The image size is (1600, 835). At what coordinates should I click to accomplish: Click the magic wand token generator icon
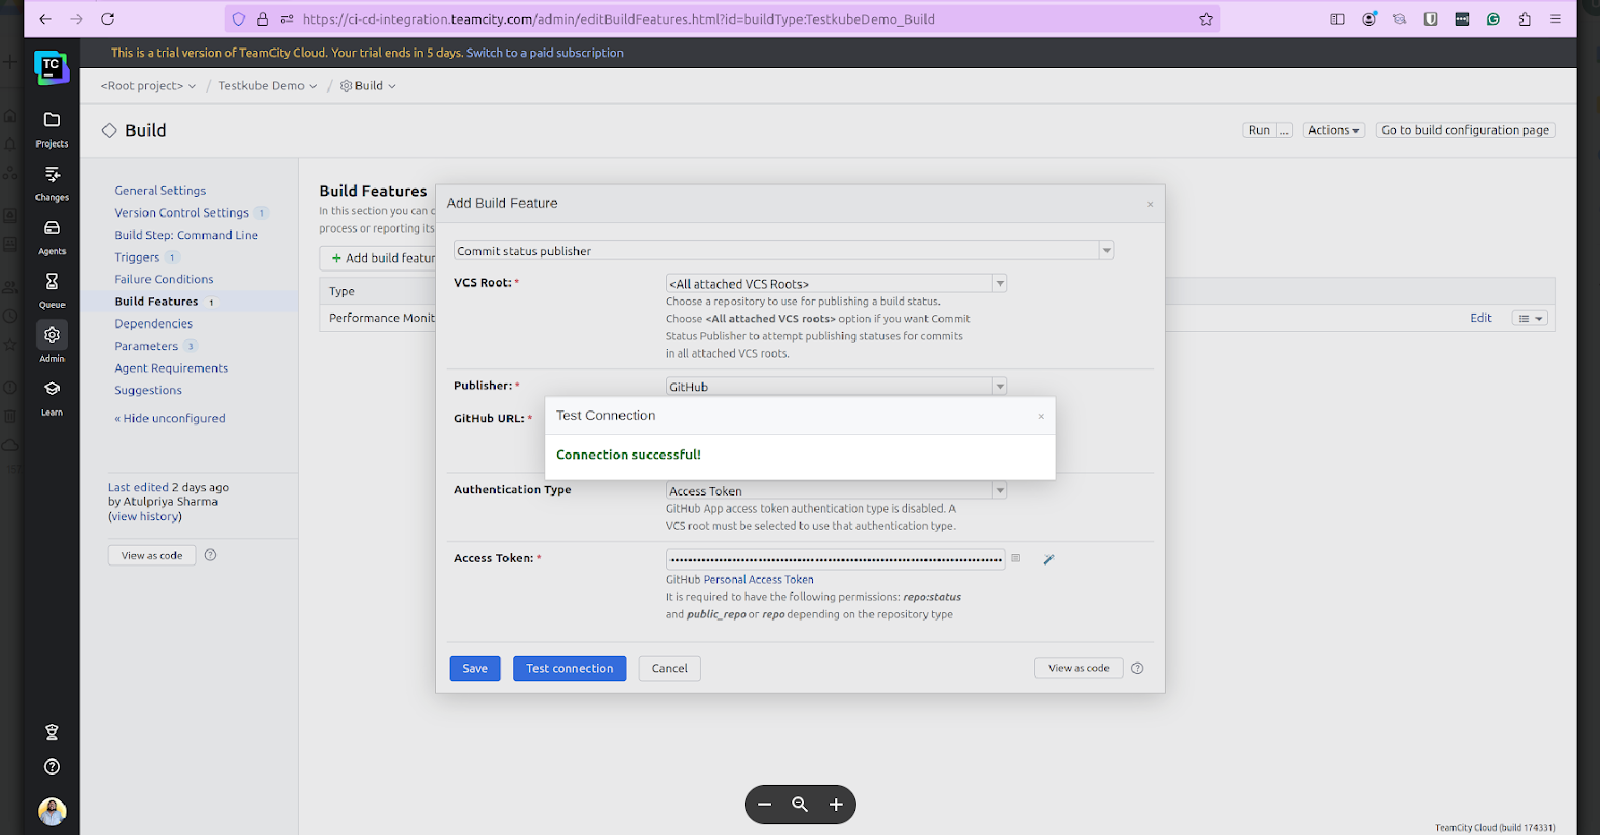click(x=1048, y=559)
